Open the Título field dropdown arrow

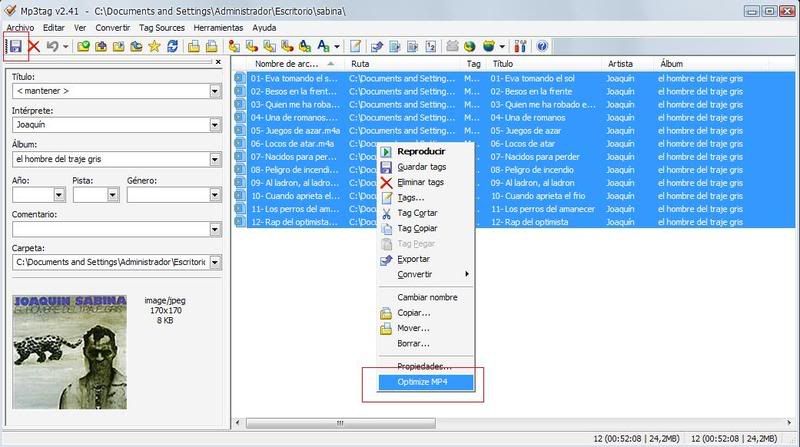click(x=215, y=91)
